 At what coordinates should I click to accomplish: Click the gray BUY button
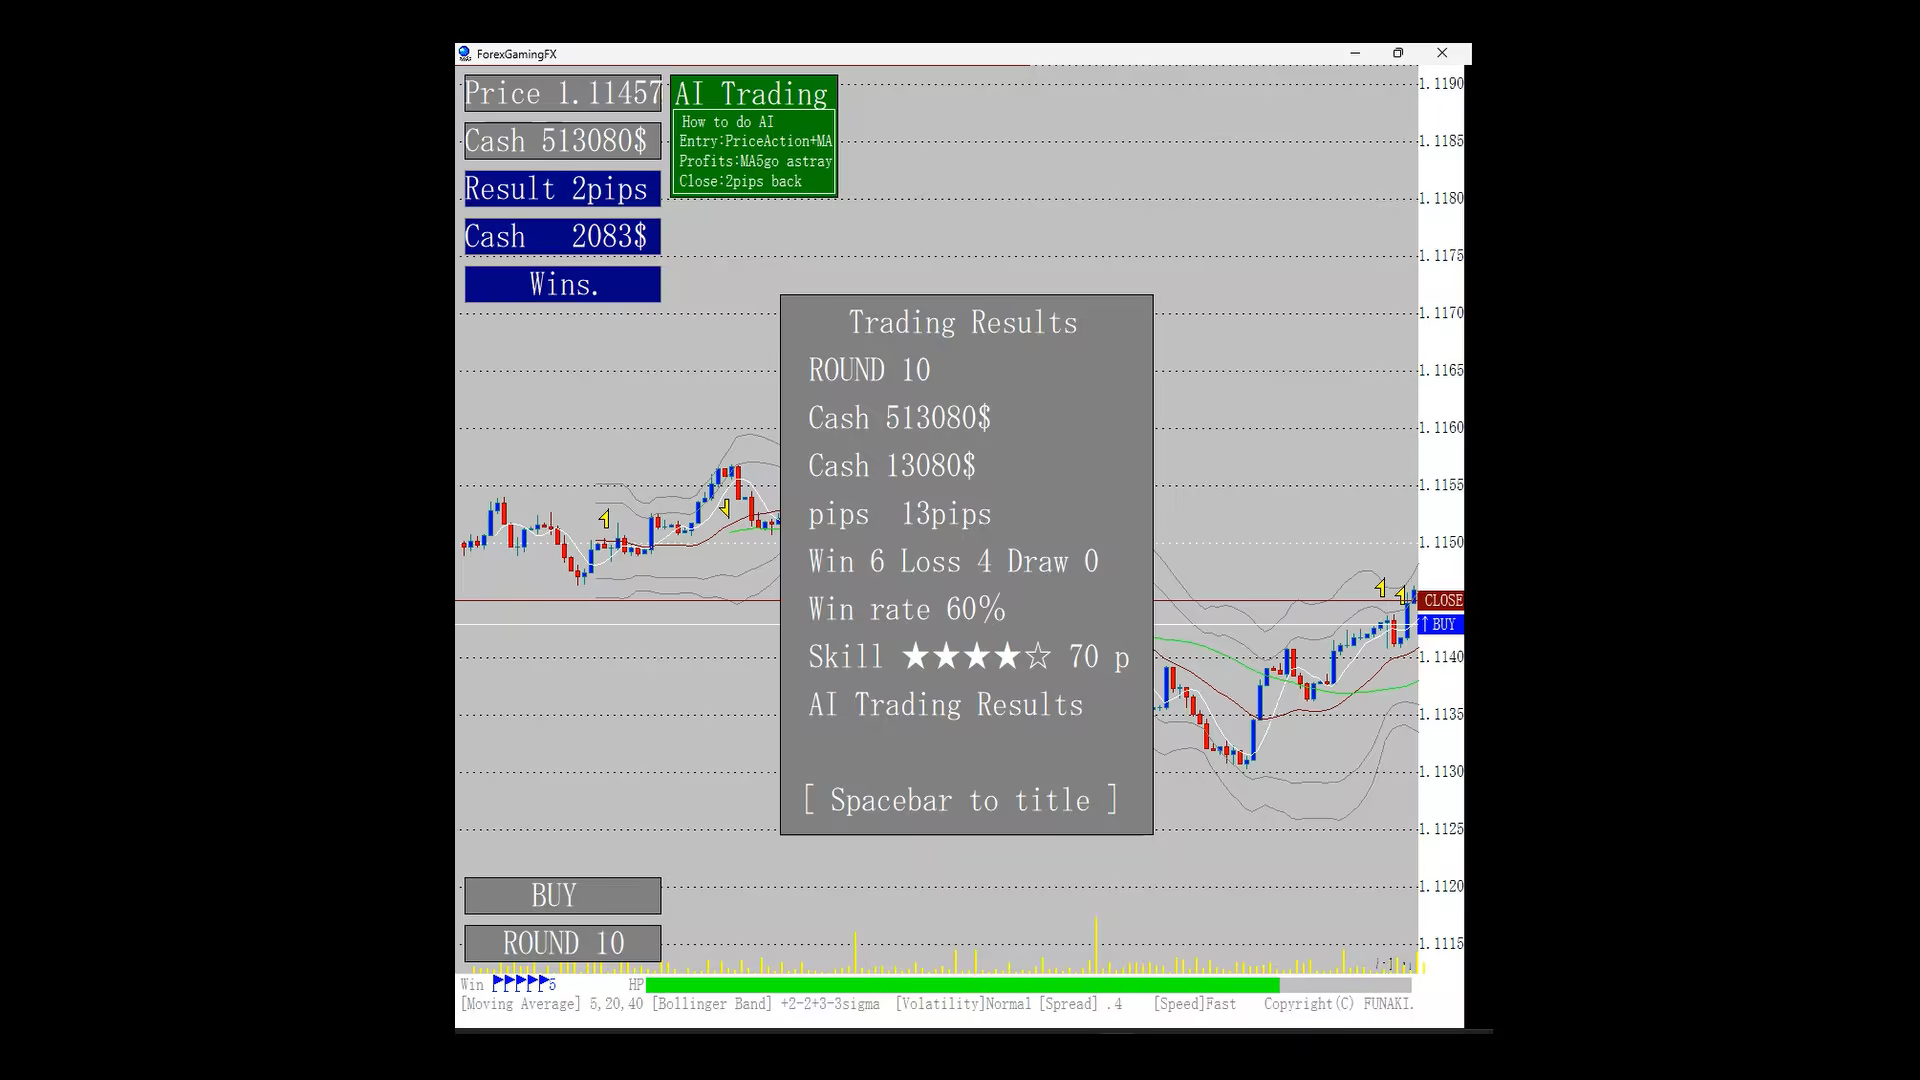[x=562, y=895]
